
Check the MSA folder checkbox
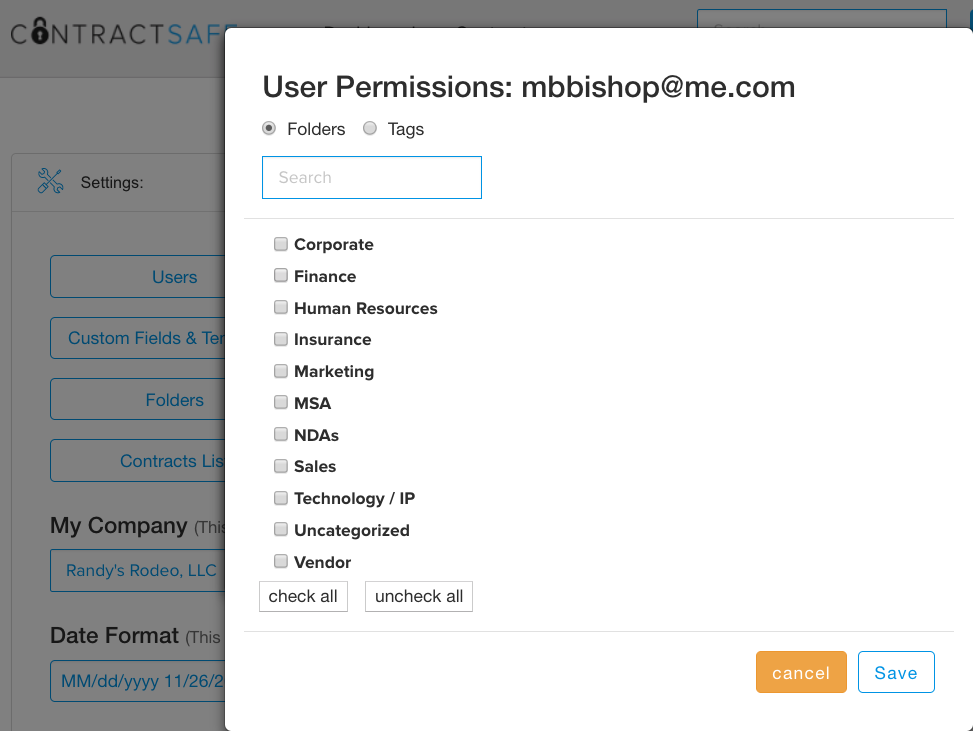[x=281, y=403]
